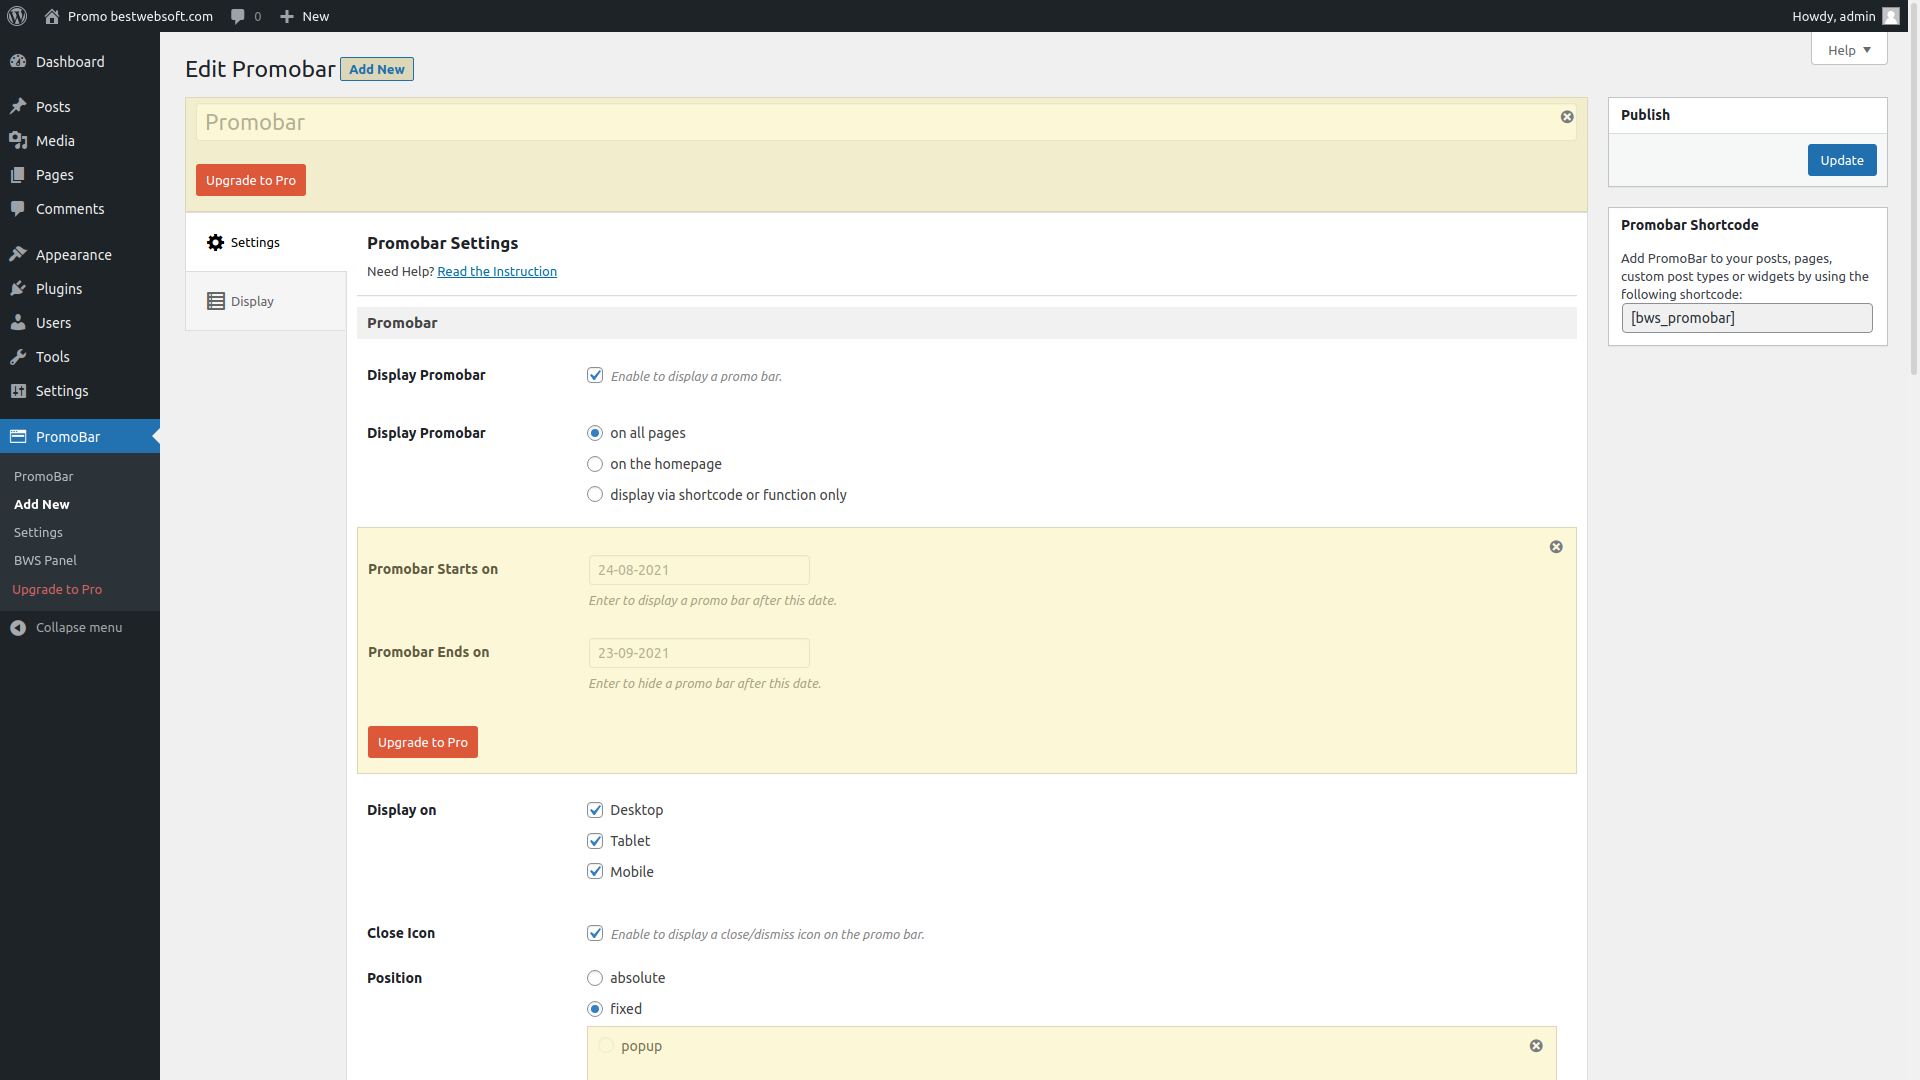Open the comments bubble in admin bar
This screenshot has width=1920, height=1080.
coord(245,16)
